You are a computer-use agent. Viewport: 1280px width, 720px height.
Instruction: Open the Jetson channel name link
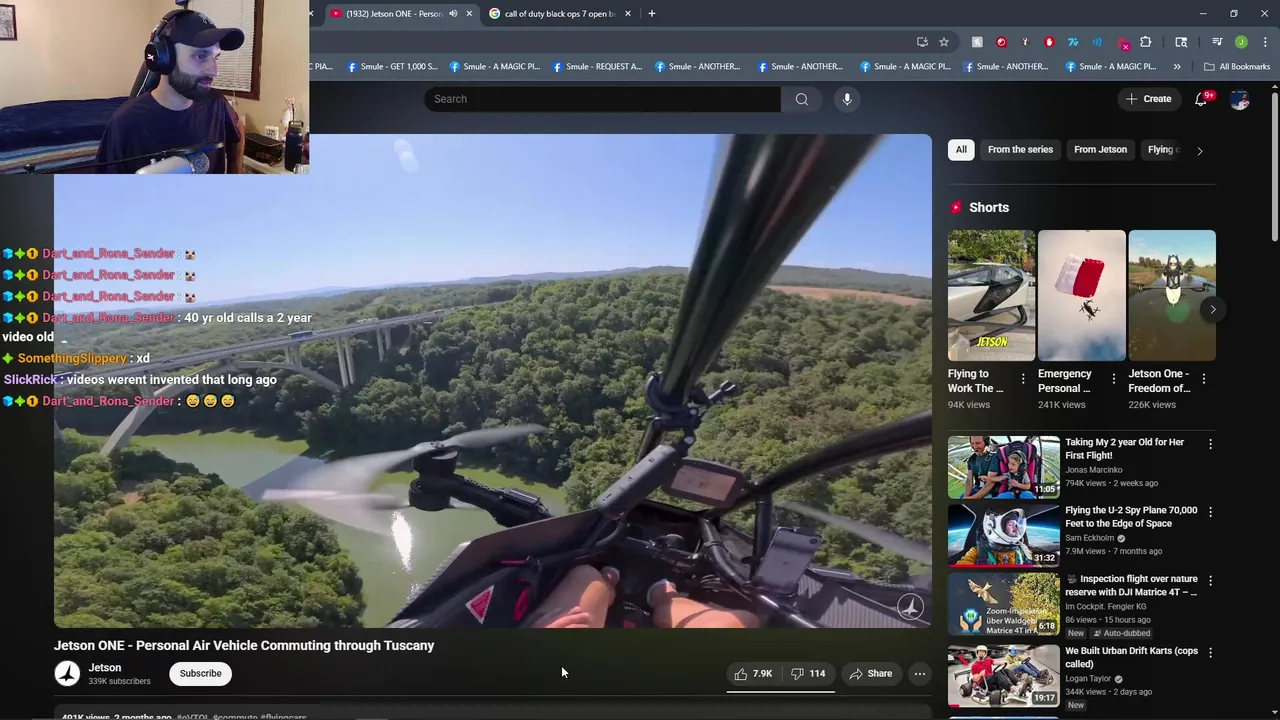pos(105,668)
